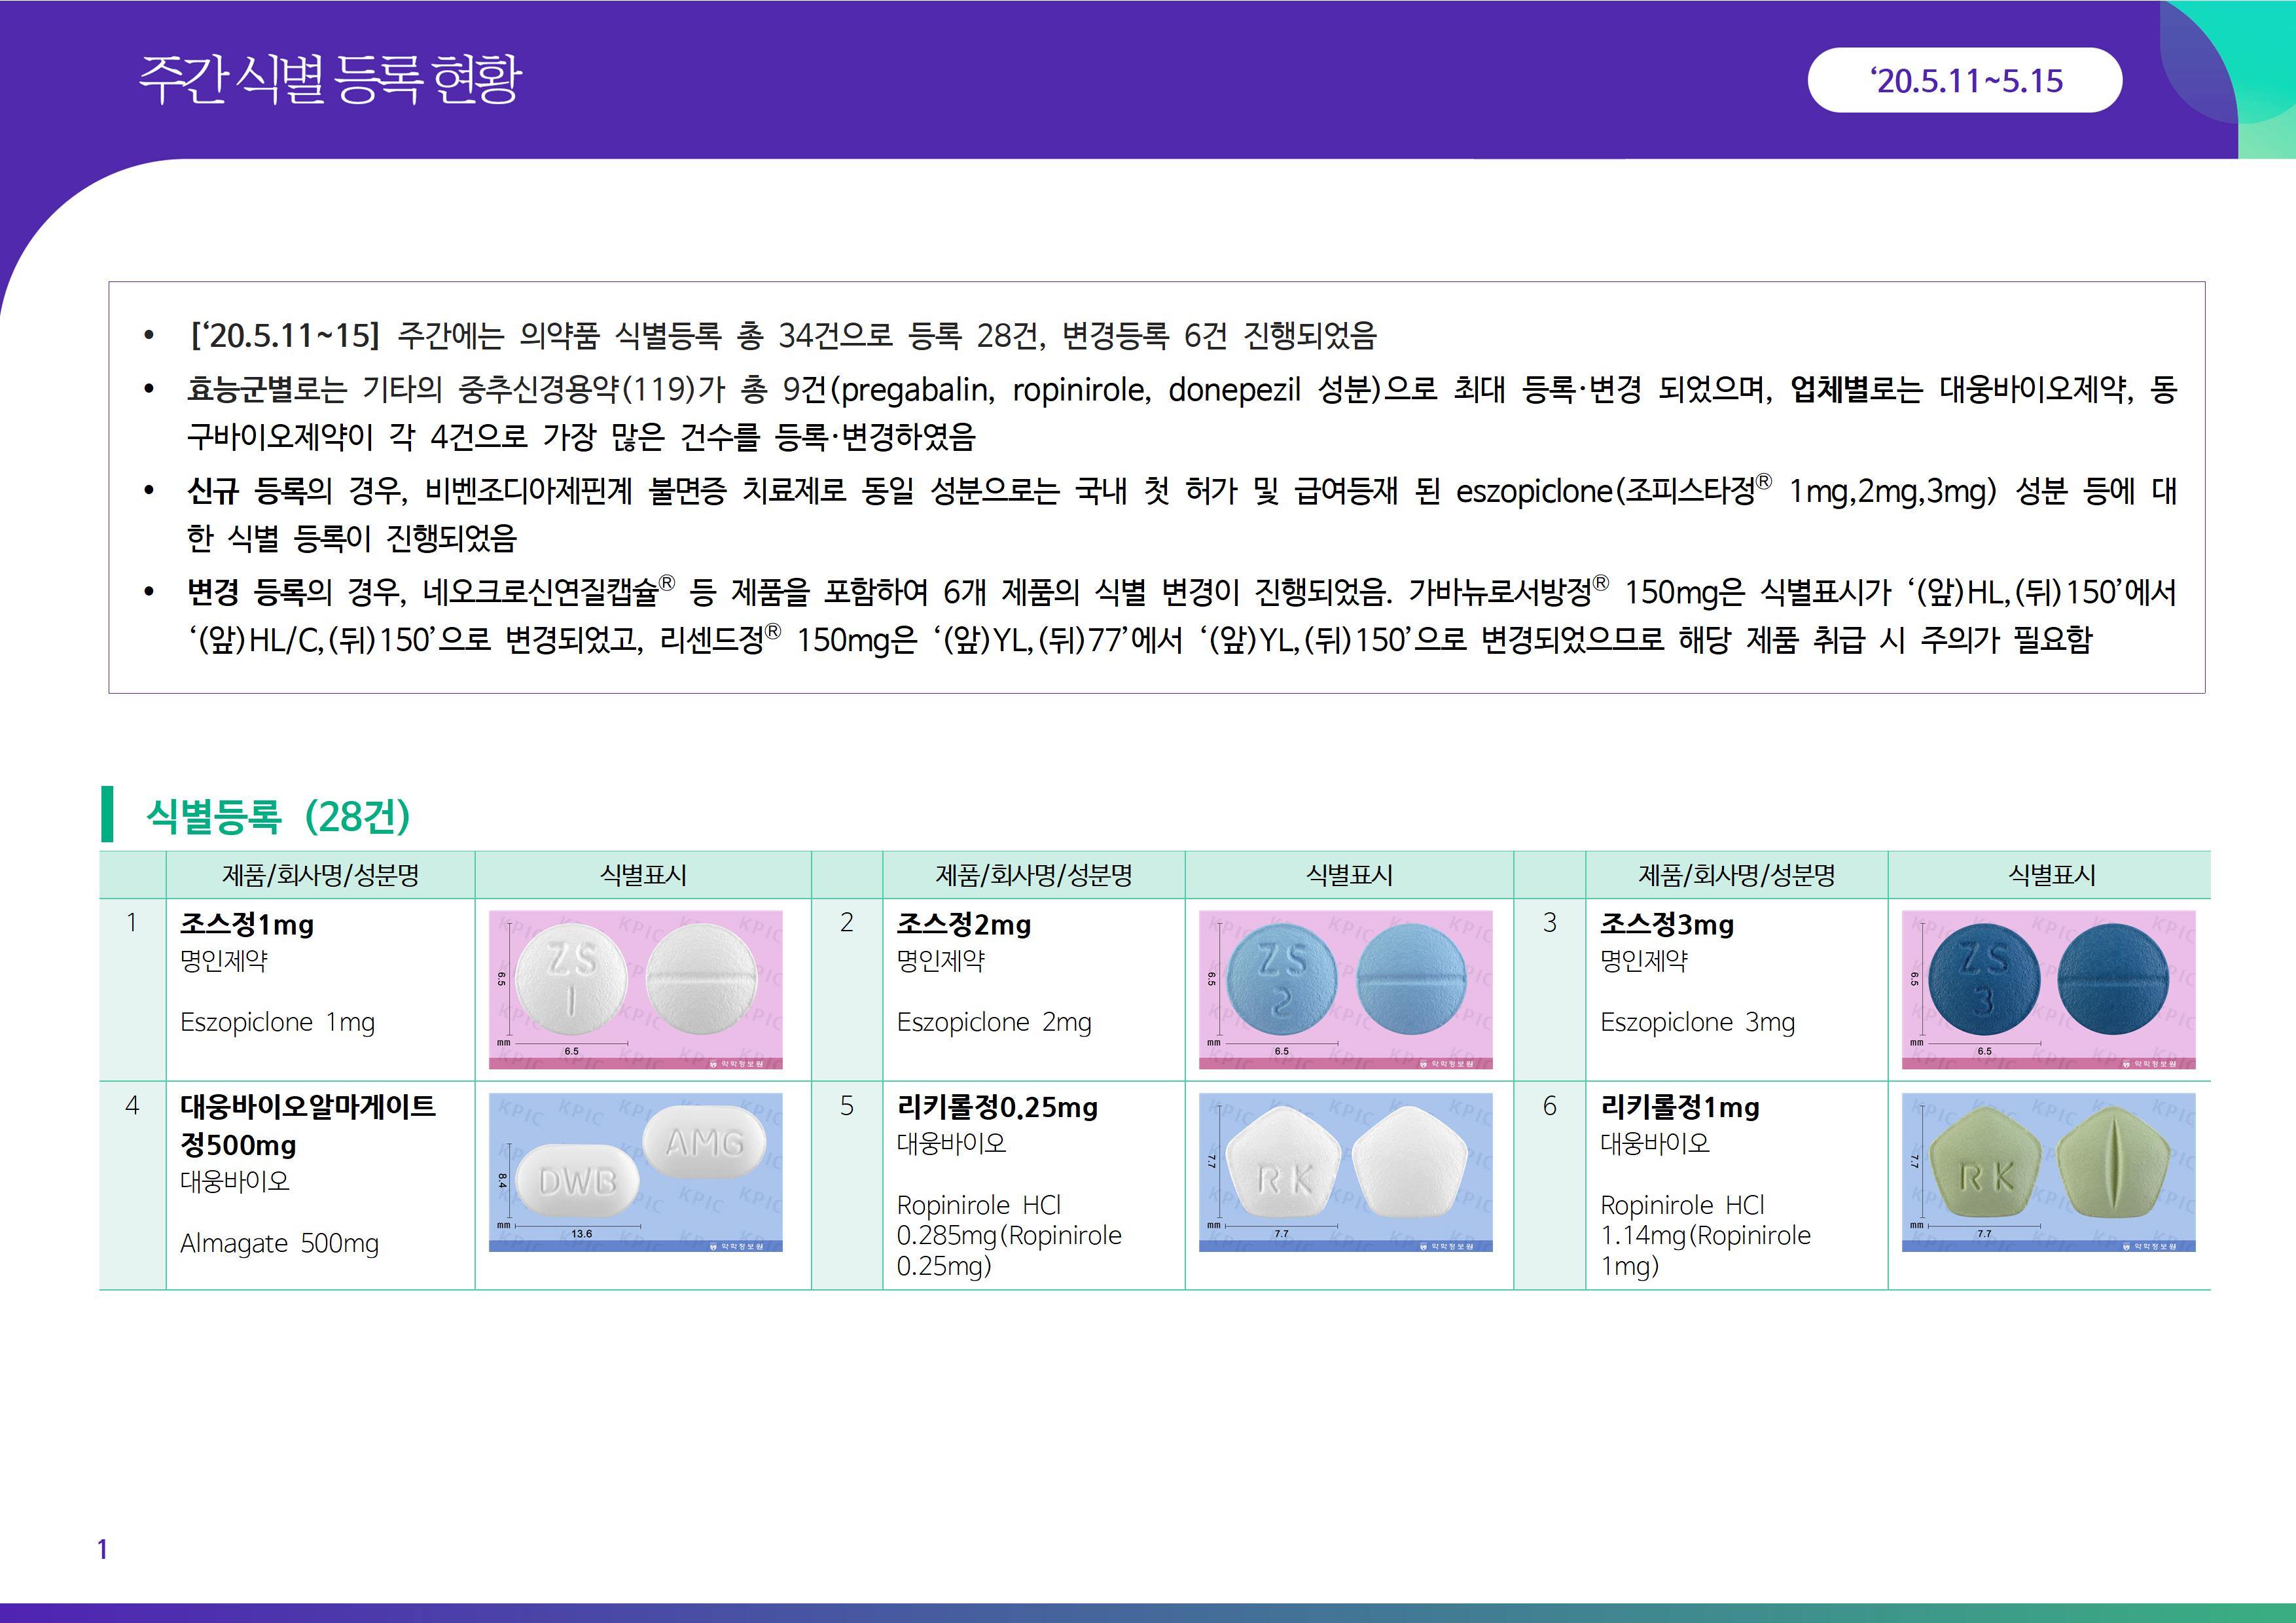2296x1623 pixels.
Task: Click the 조스정2mg product name
Action: pyautogui.click(x=963, y=925)
